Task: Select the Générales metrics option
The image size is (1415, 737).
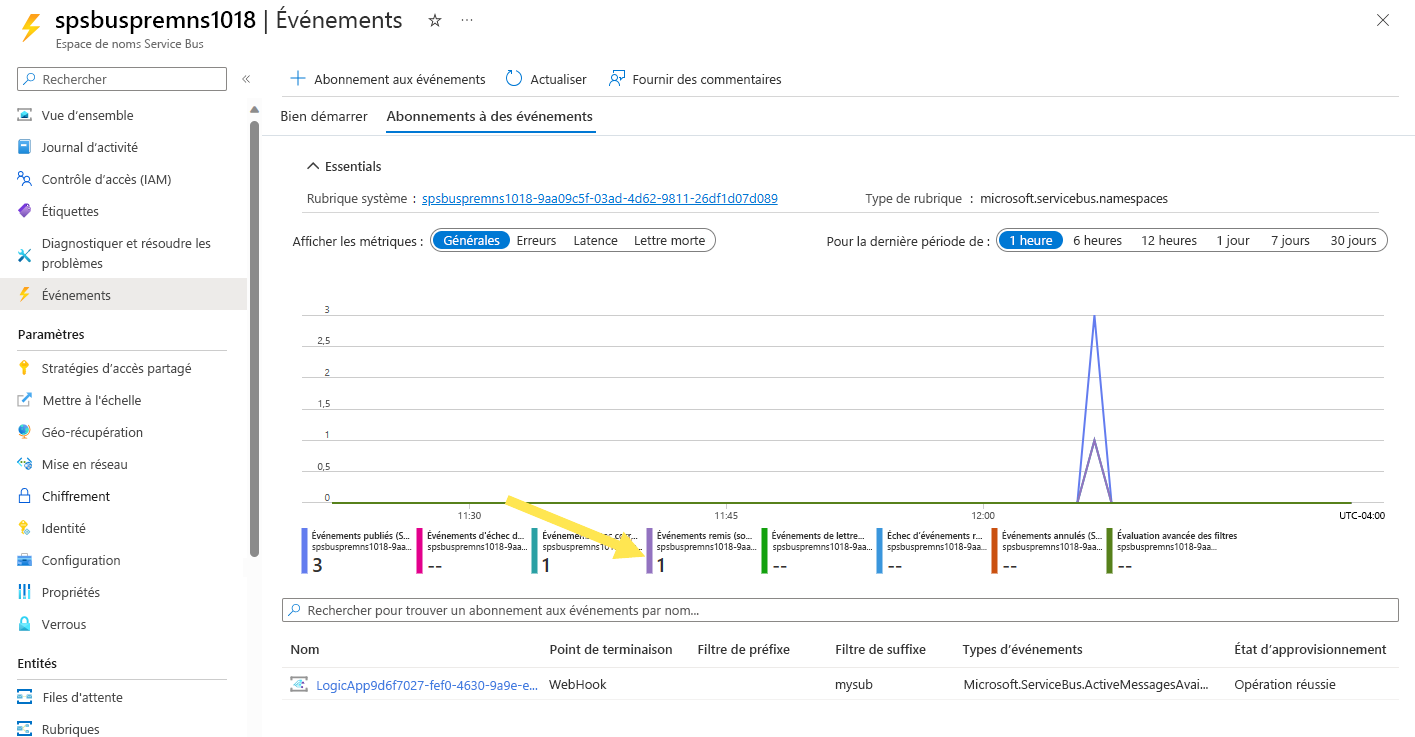Action: pyautogui.click(x=472, y=240)
